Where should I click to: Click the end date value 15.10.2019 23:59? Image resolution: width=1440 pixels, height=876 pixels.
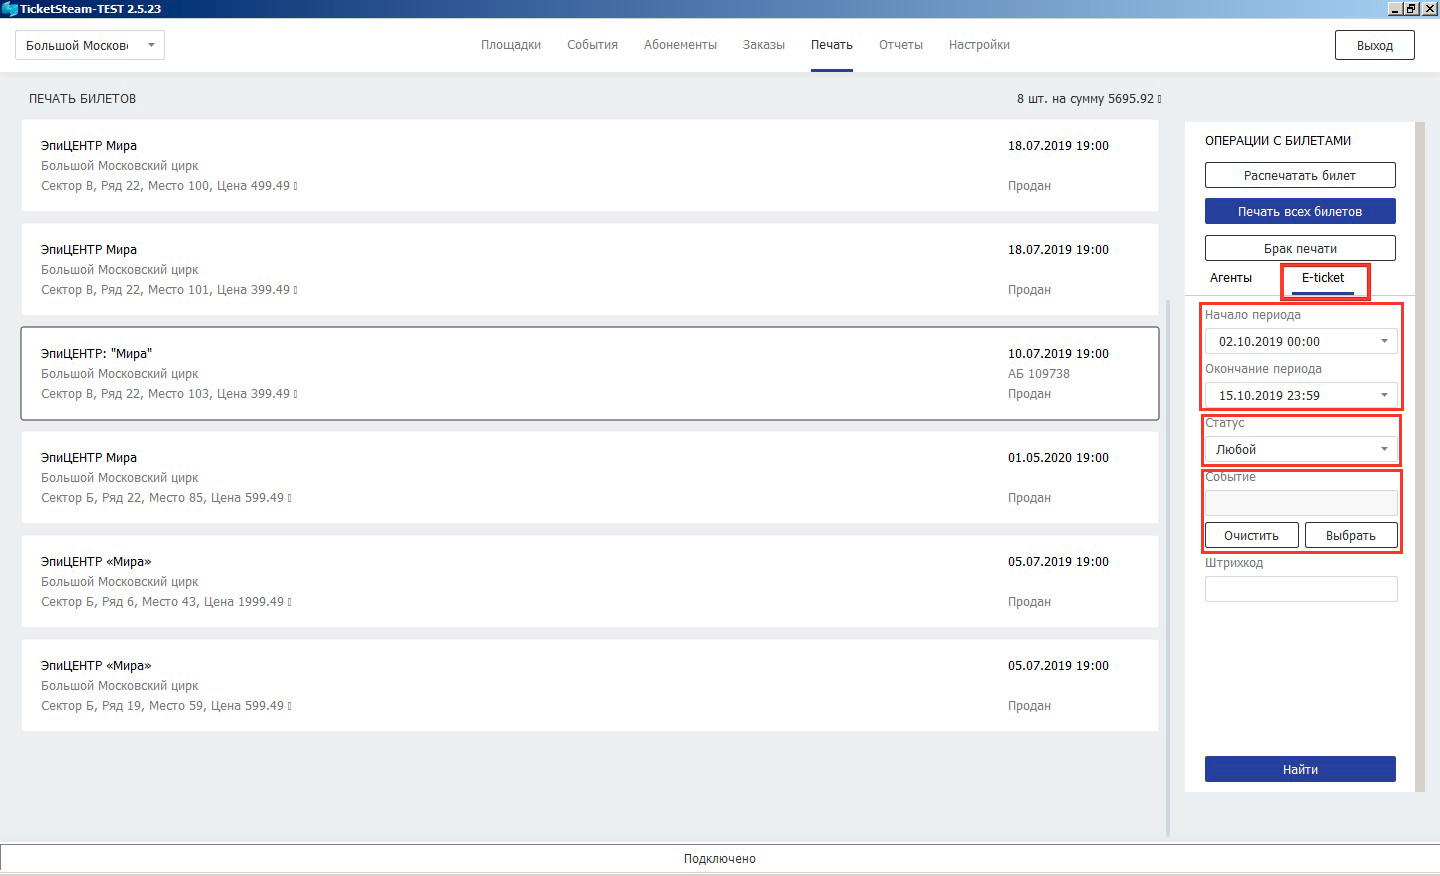click(1269, 395)
